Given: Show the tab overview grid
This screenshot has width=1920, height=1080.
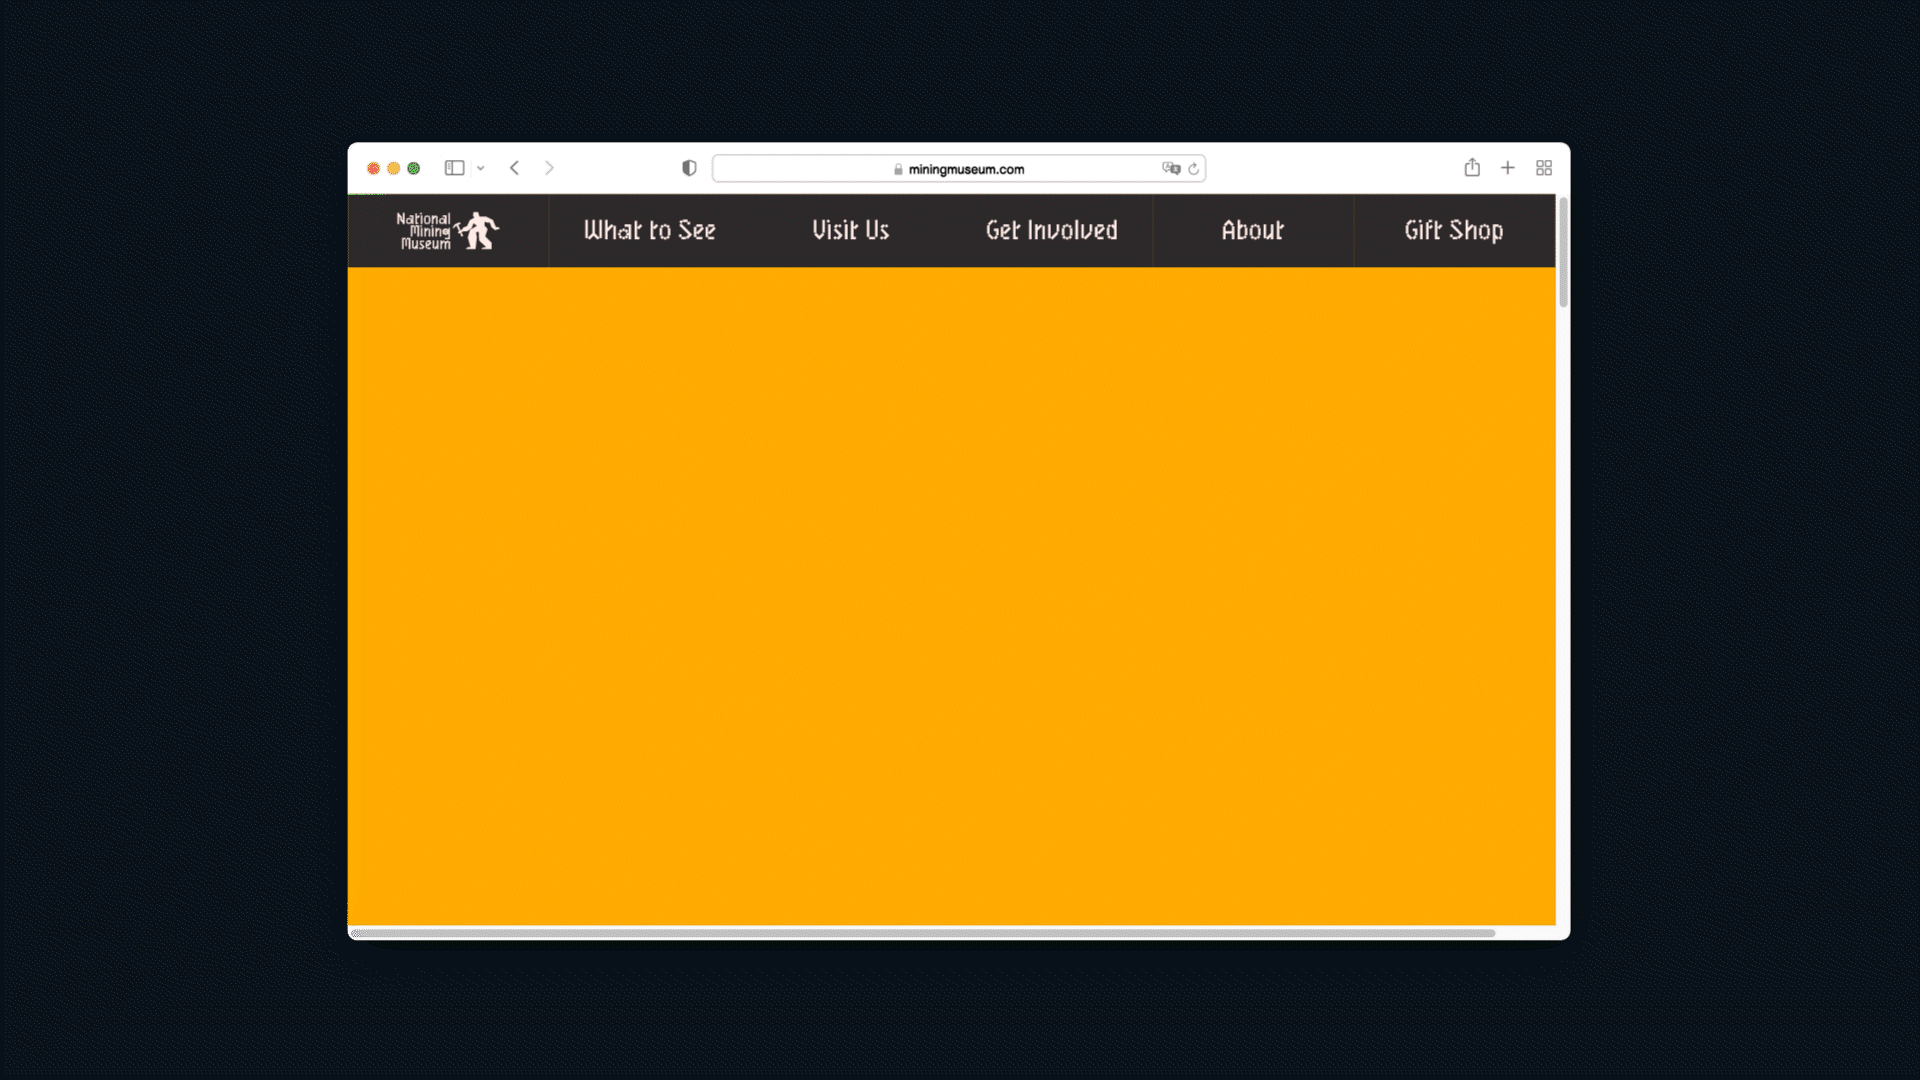Looking at the screenshot, I should (1544, 168).
